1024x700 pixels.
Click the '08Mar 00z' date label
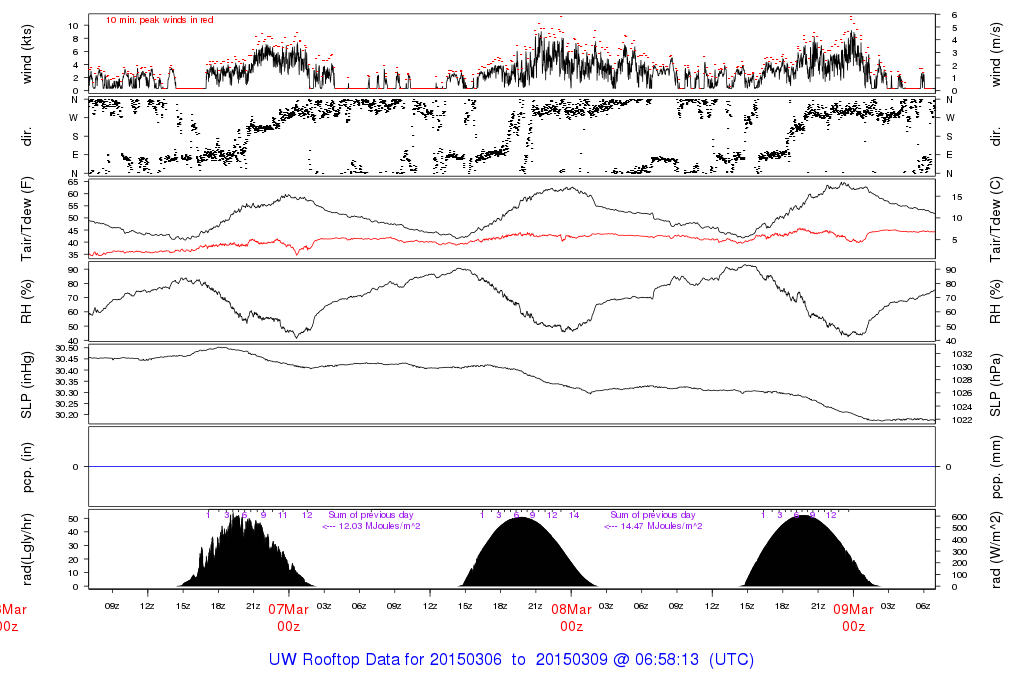[x=571, y=618]
